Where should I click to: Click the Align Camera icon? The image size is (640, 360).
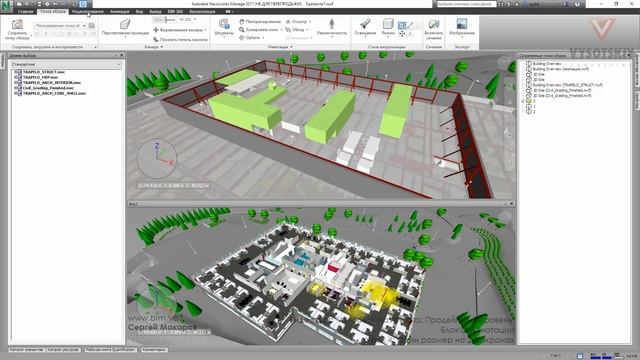(x=156, y=30)
